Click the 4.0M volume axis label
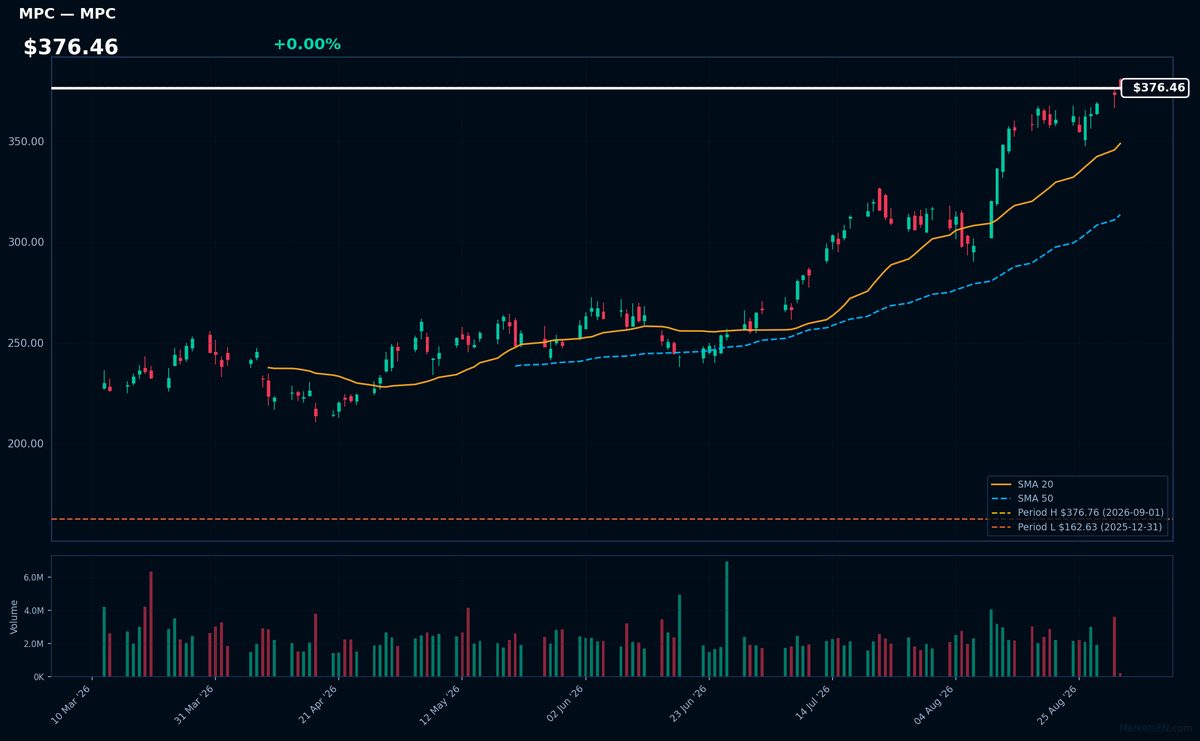The width and height of the screenshot is (1200, 741). tap(34, 611)
